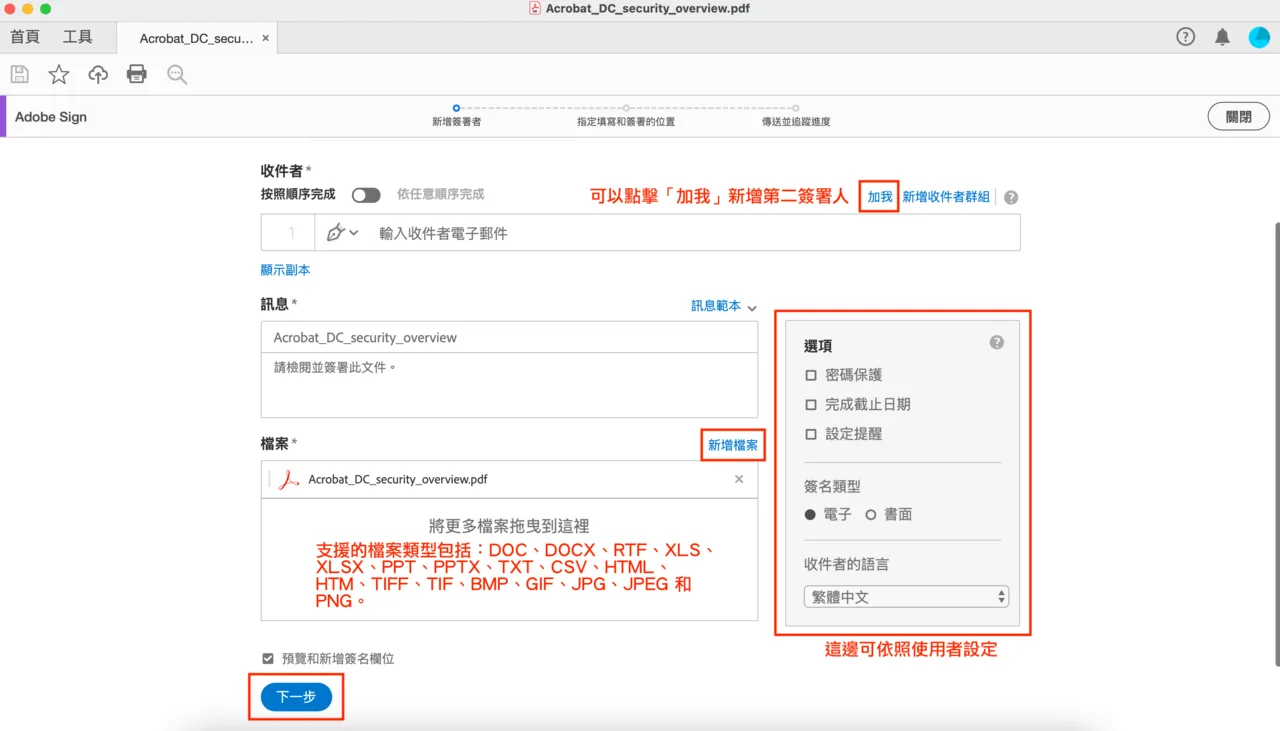Click the star bookmark icon
1280x731 pixels.
(x=59, y=74)
